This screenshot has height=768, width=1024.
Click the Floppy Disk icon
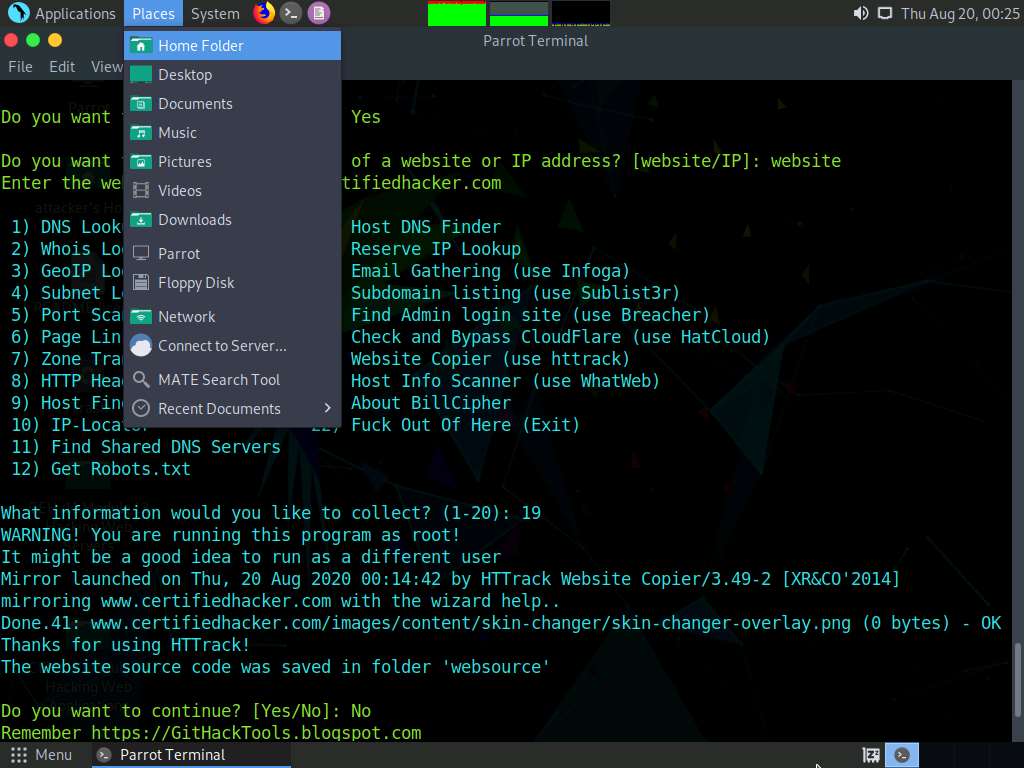(x=140, y=283)
